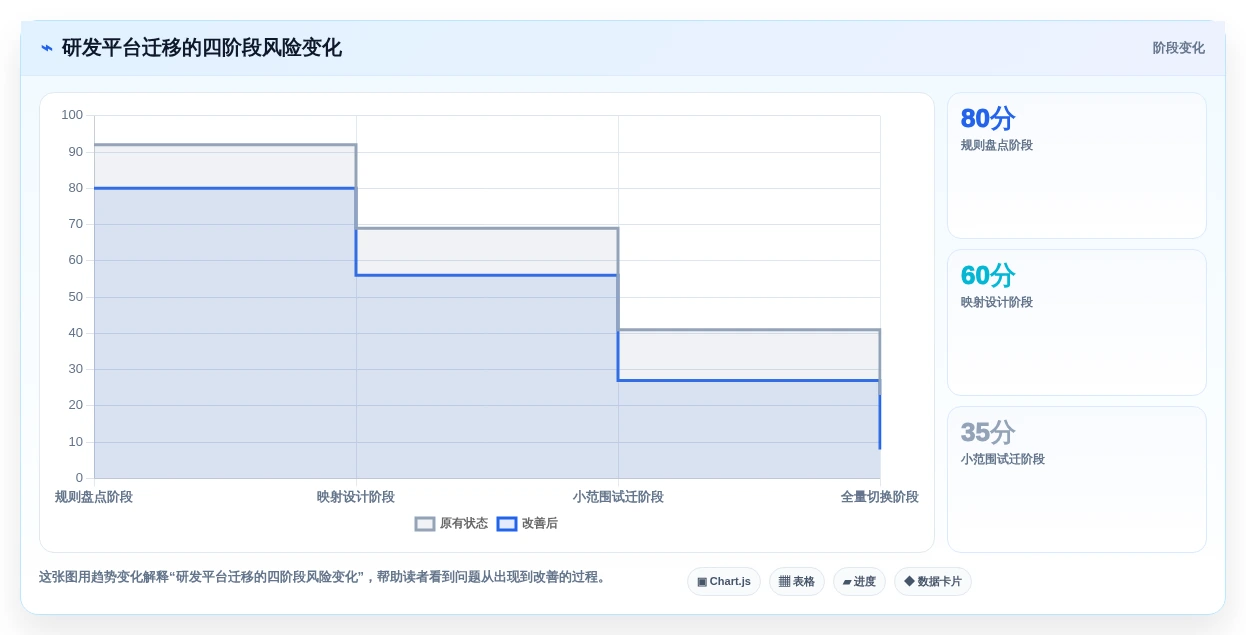Toggle the 原有状态 legend item
Image resolution: width=1246 pixels, height=635 pixels.
452,523
